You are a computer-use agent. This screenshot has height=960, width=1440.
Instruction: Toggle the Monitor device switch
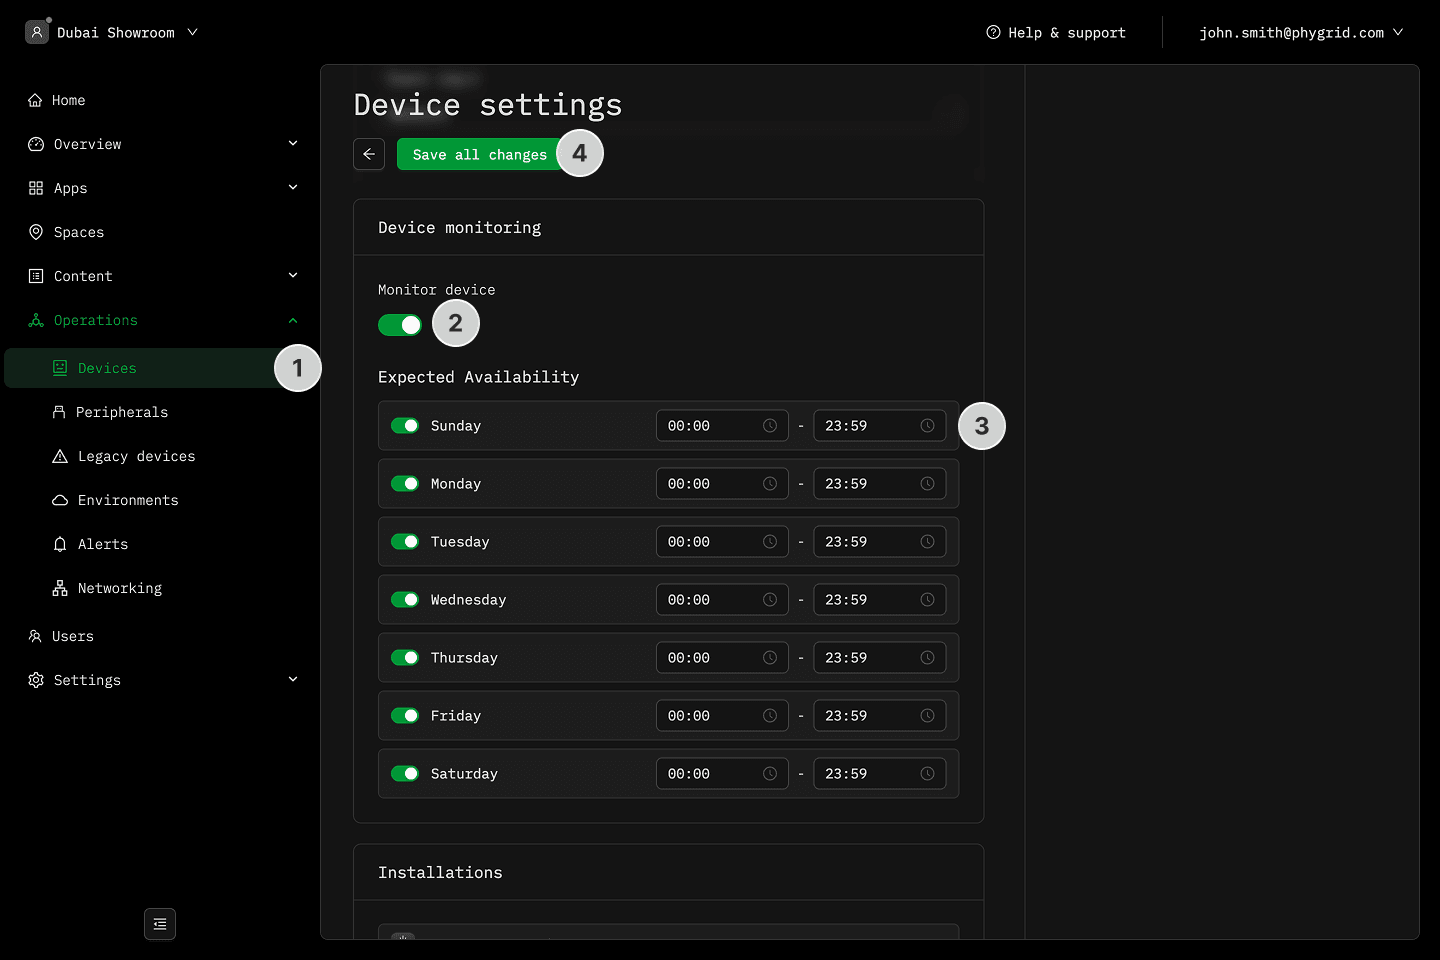pos(400,325)
